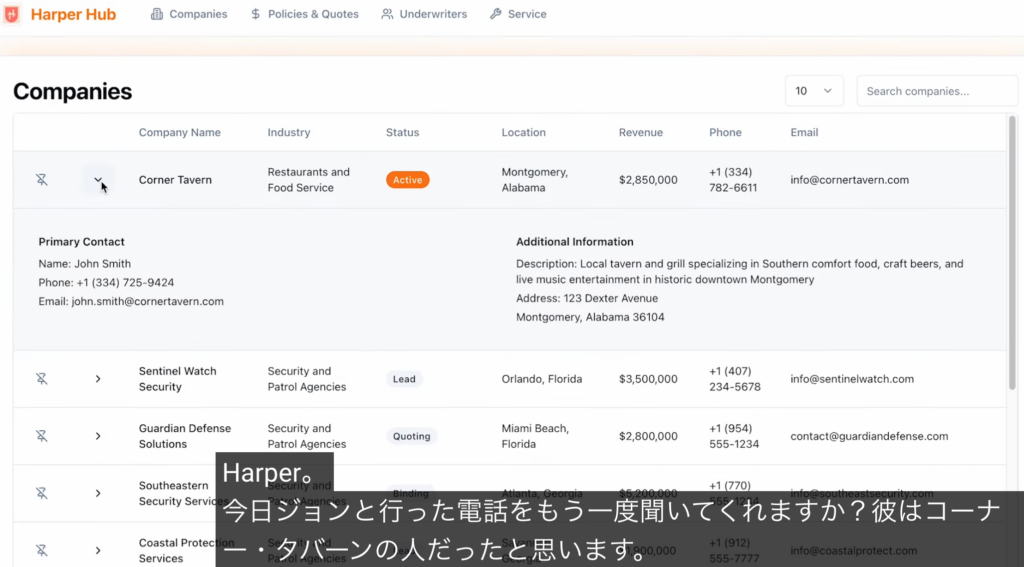
Task: Click the Revenue column header
Action: [x=641, y=133]
